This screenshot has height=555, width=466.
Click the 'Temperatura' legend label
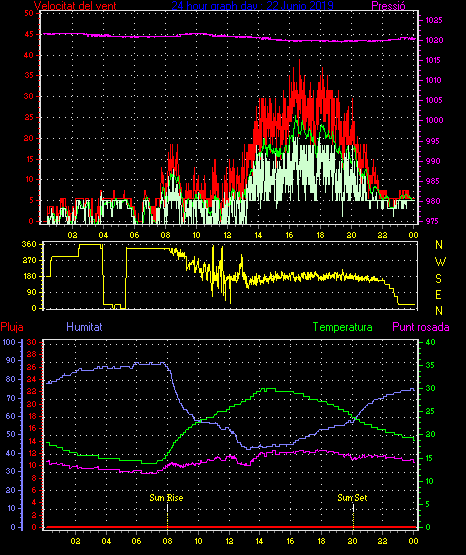click(x=343, y=327)
